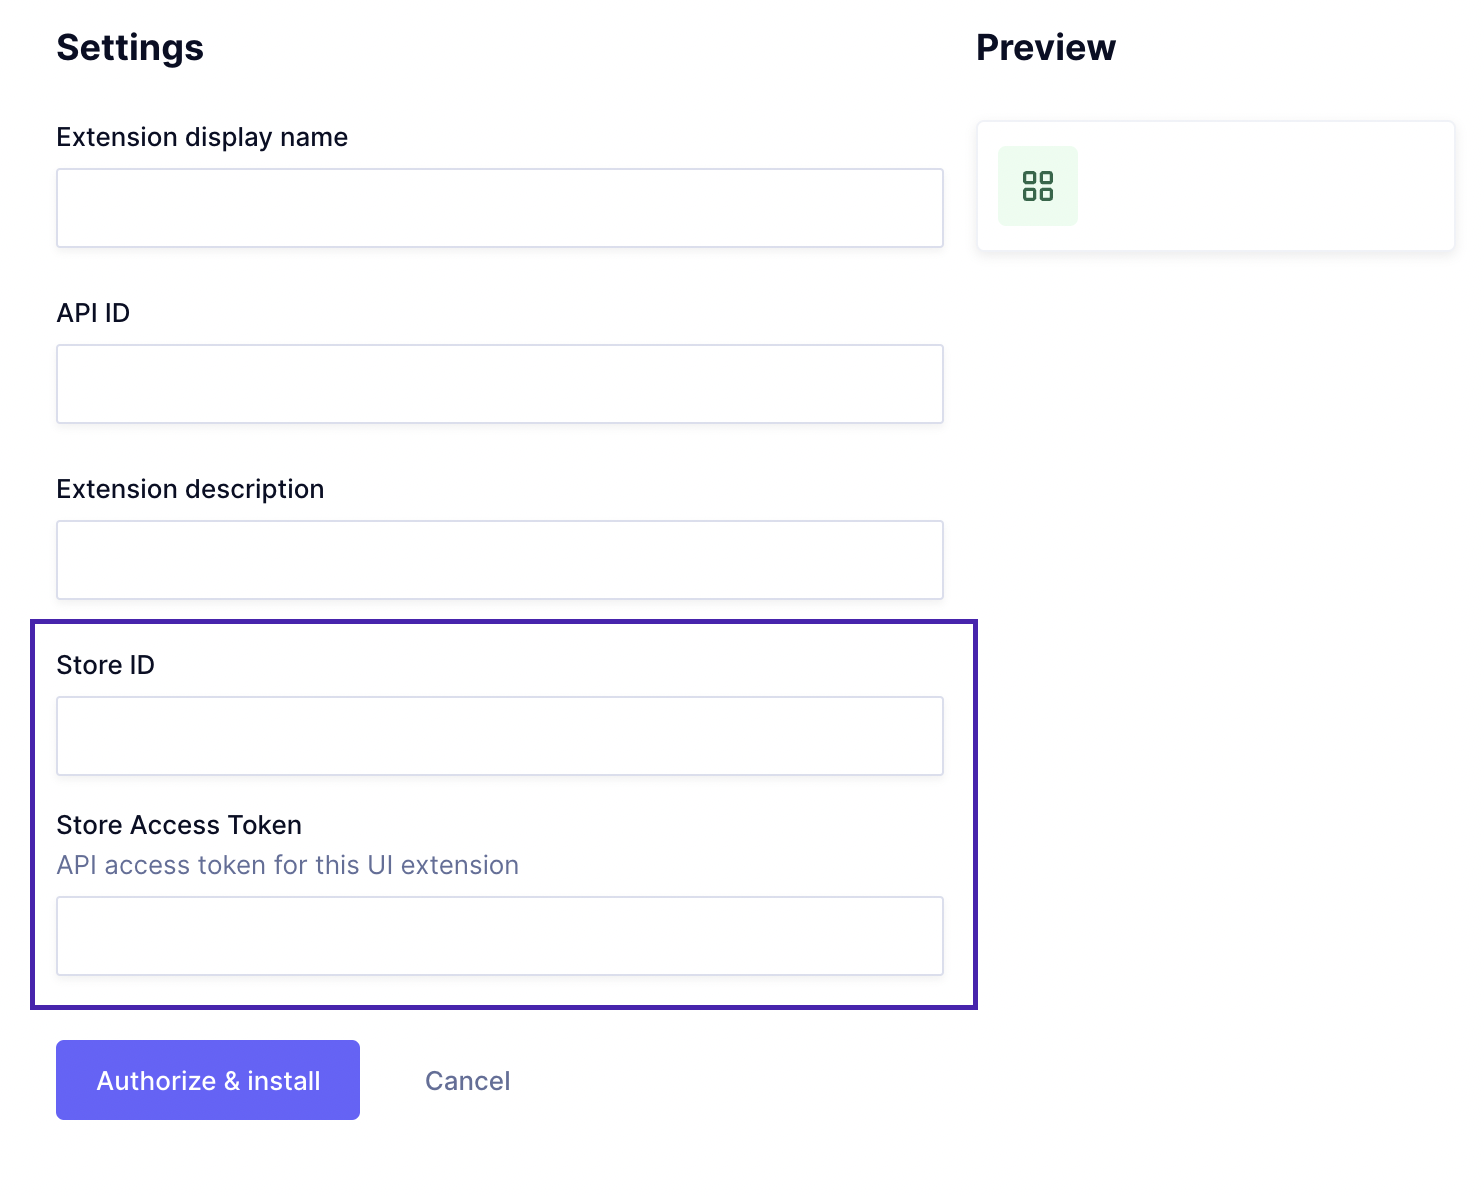The image size is (1484, 1196).
Task: Click the API access token helper text
Action: pos(287,865)
